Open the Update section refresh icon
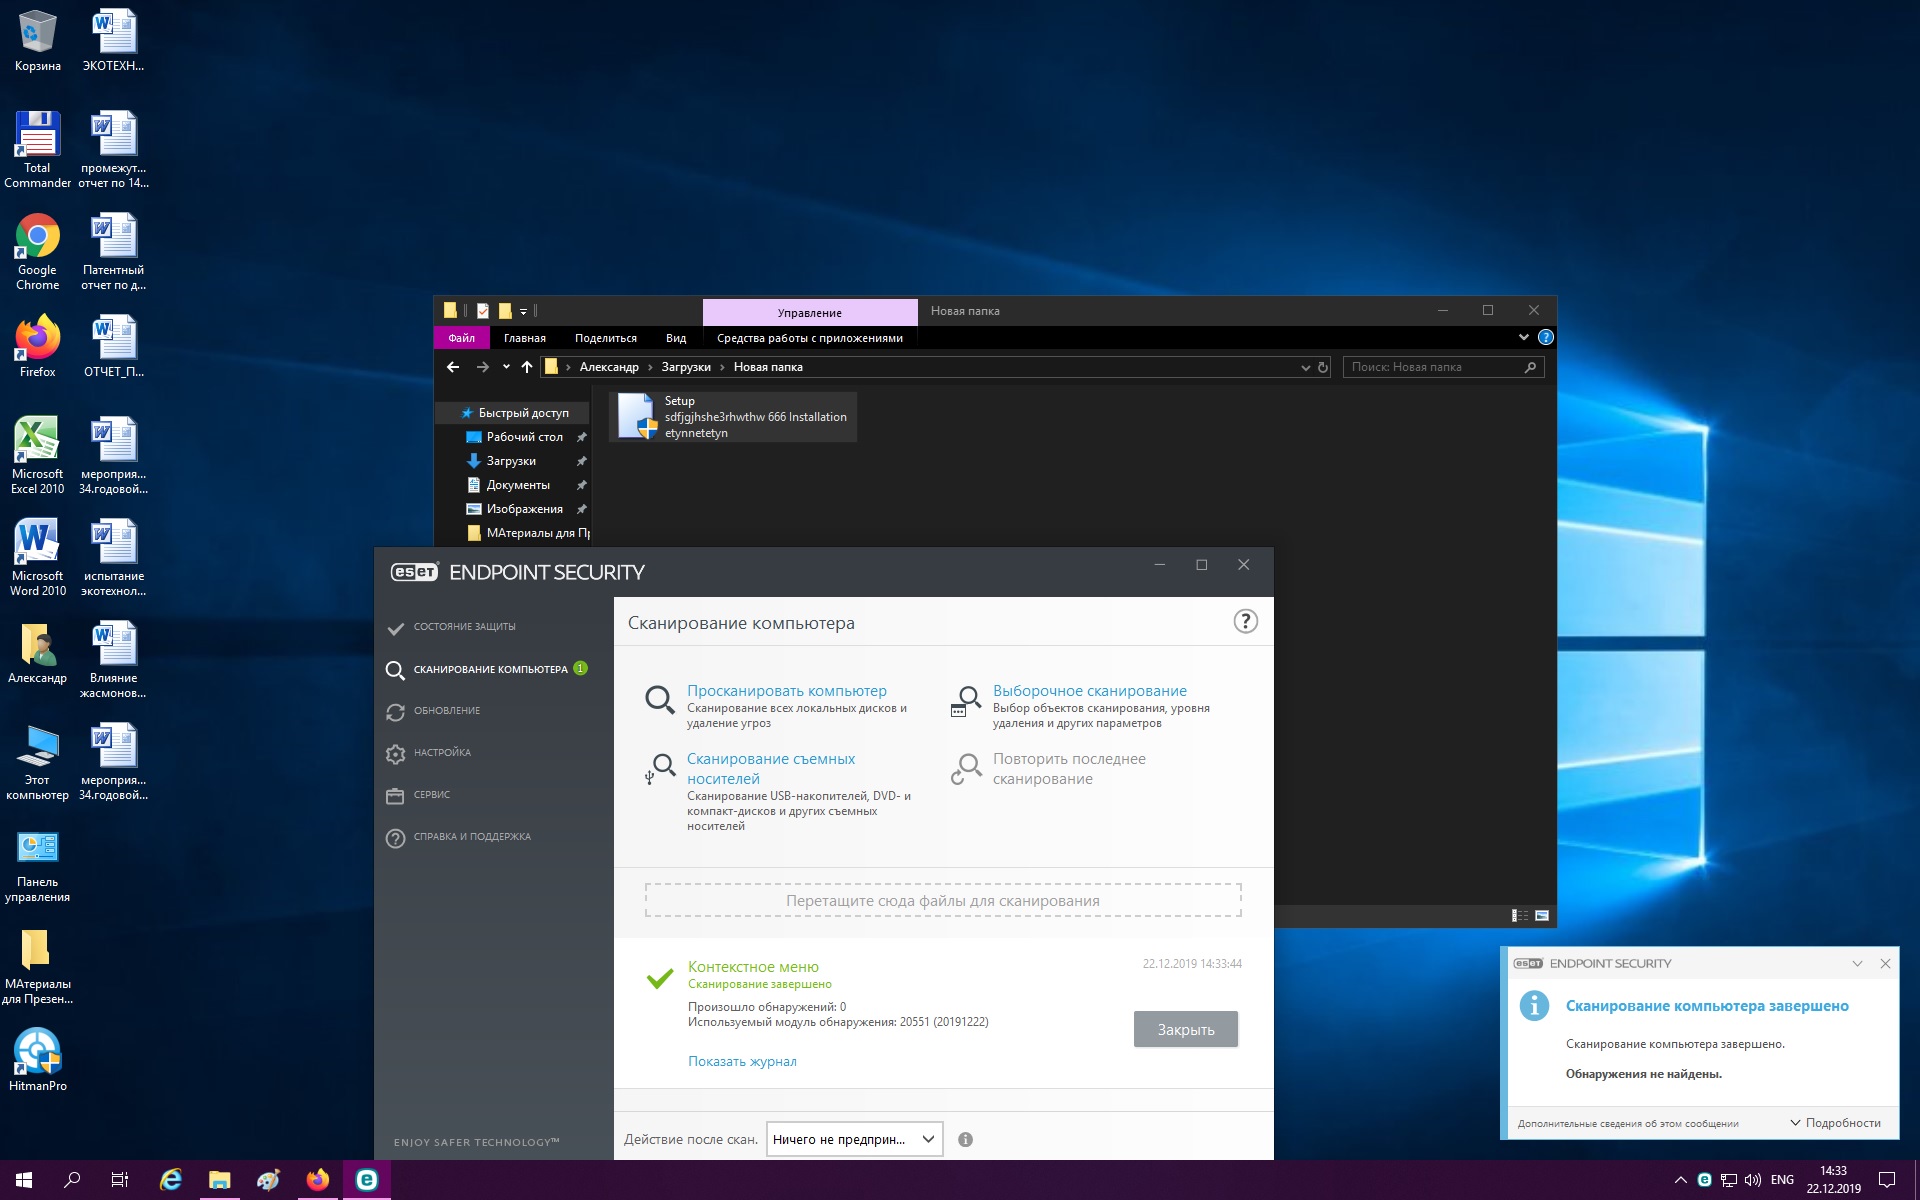 pos(395,712)
